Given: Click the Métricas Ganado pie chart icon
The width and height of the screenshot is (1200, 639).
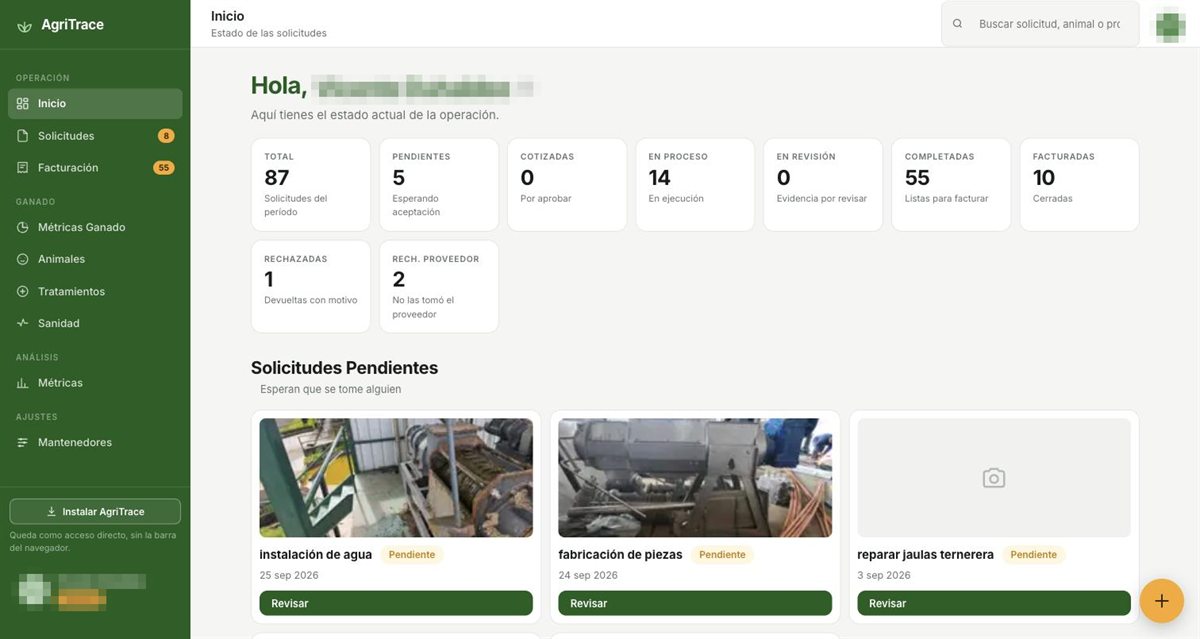Looking at the screenshot, I should coord(23,228).
